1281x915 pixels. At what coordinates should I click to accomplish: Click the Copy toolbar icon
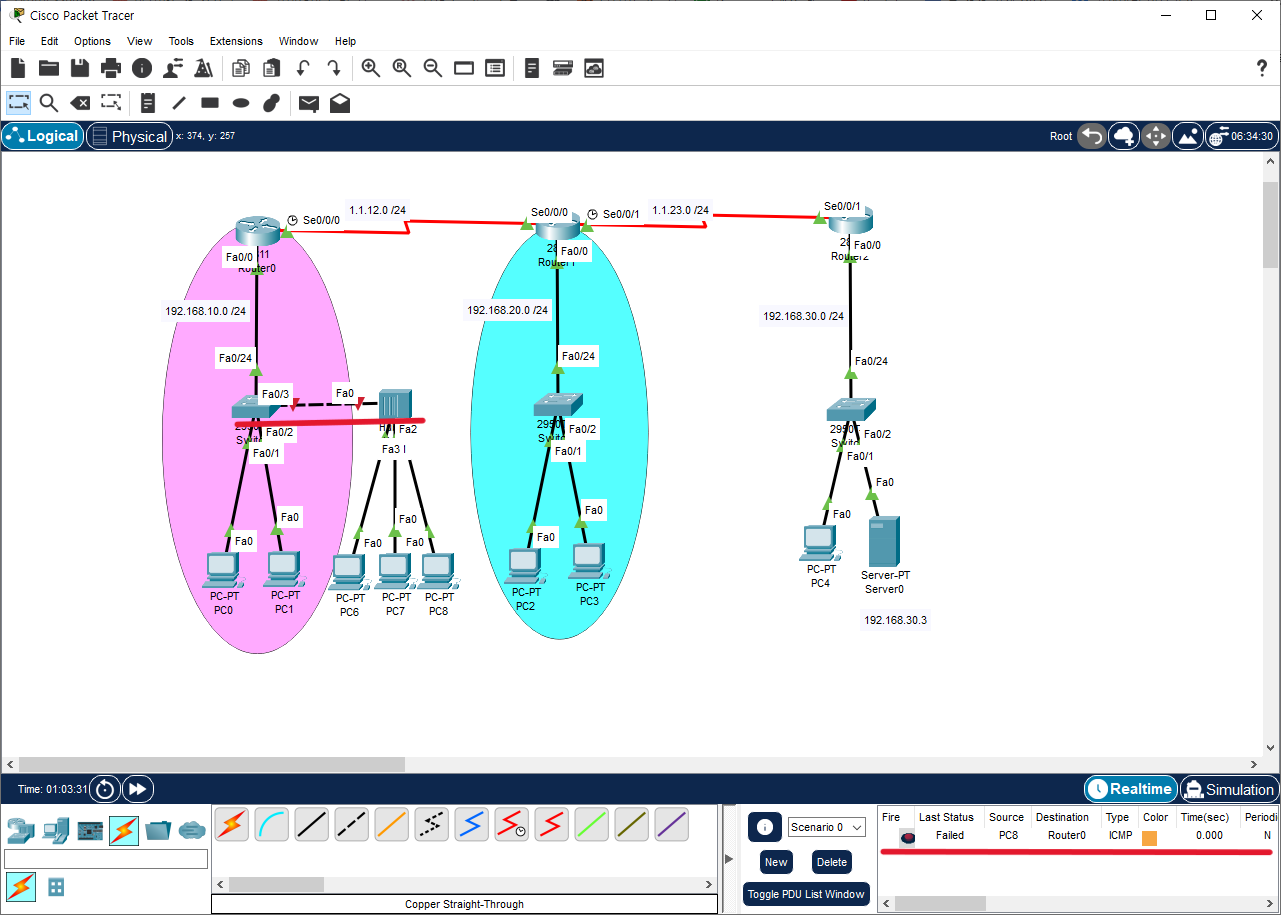click(241, 68)
